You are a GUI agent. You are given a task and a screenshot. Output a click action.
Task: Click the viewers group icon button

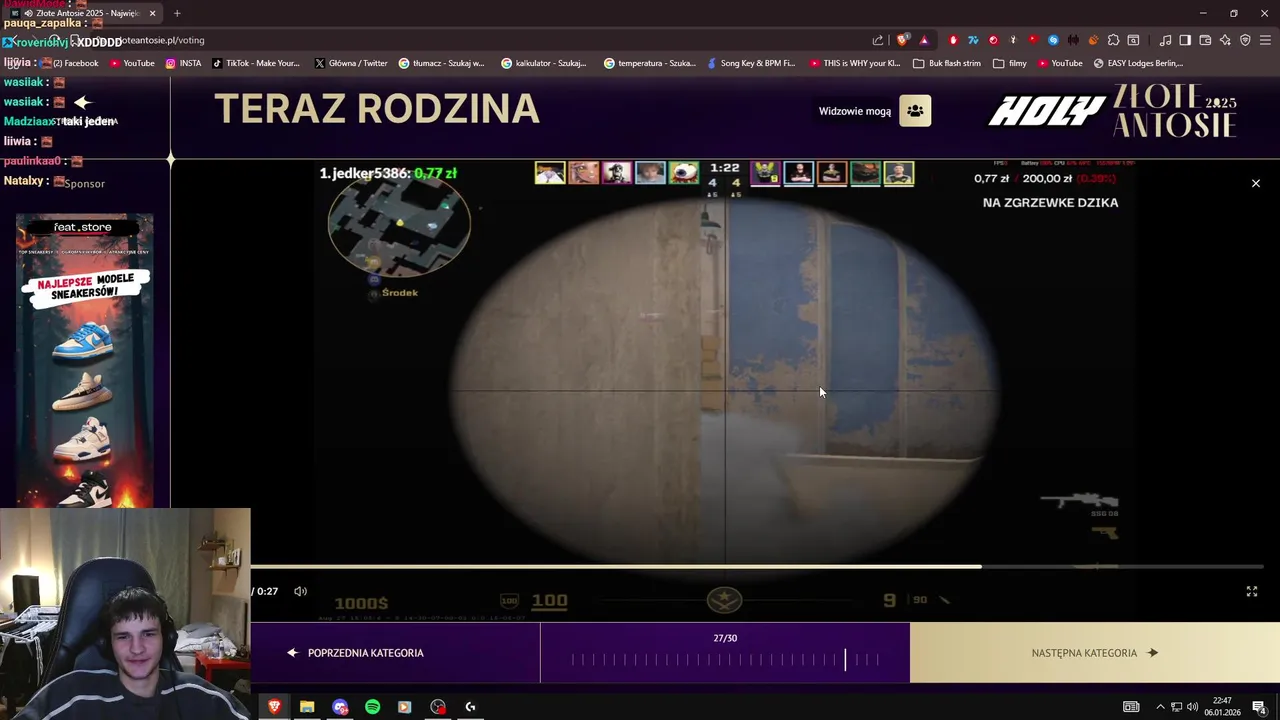915,111
